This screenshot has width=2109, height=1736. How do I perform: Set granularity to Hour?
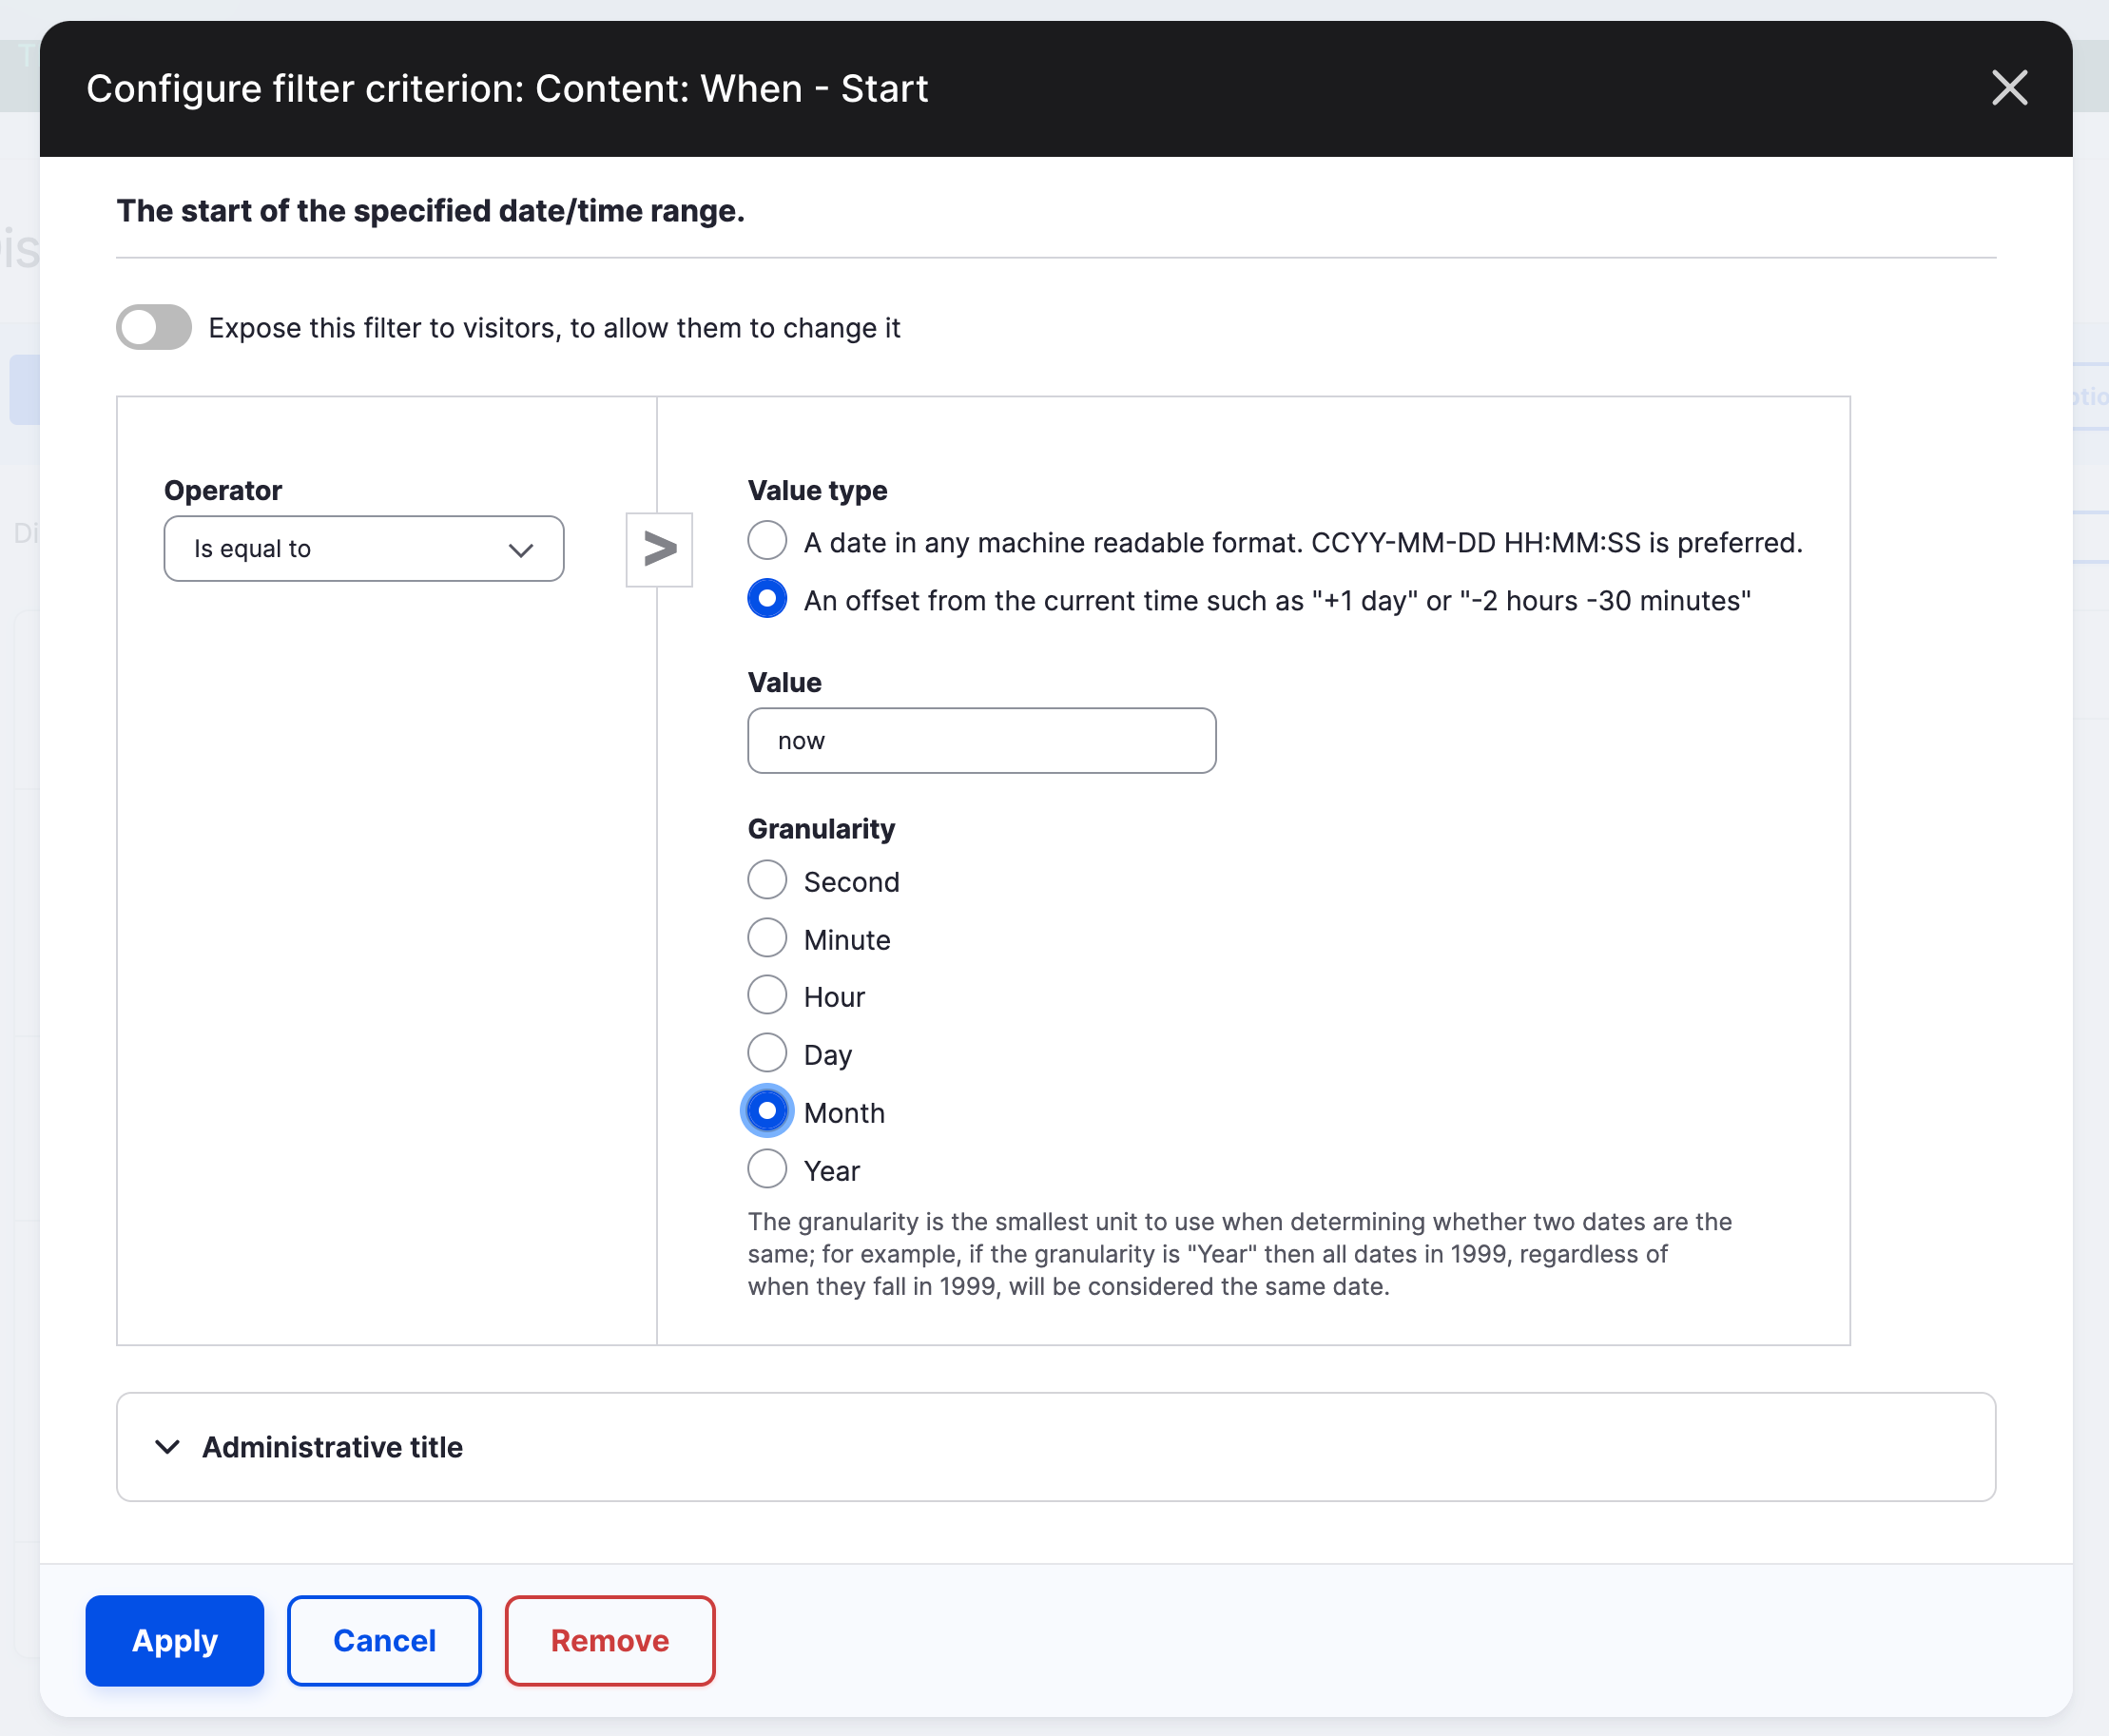point(766,994)
